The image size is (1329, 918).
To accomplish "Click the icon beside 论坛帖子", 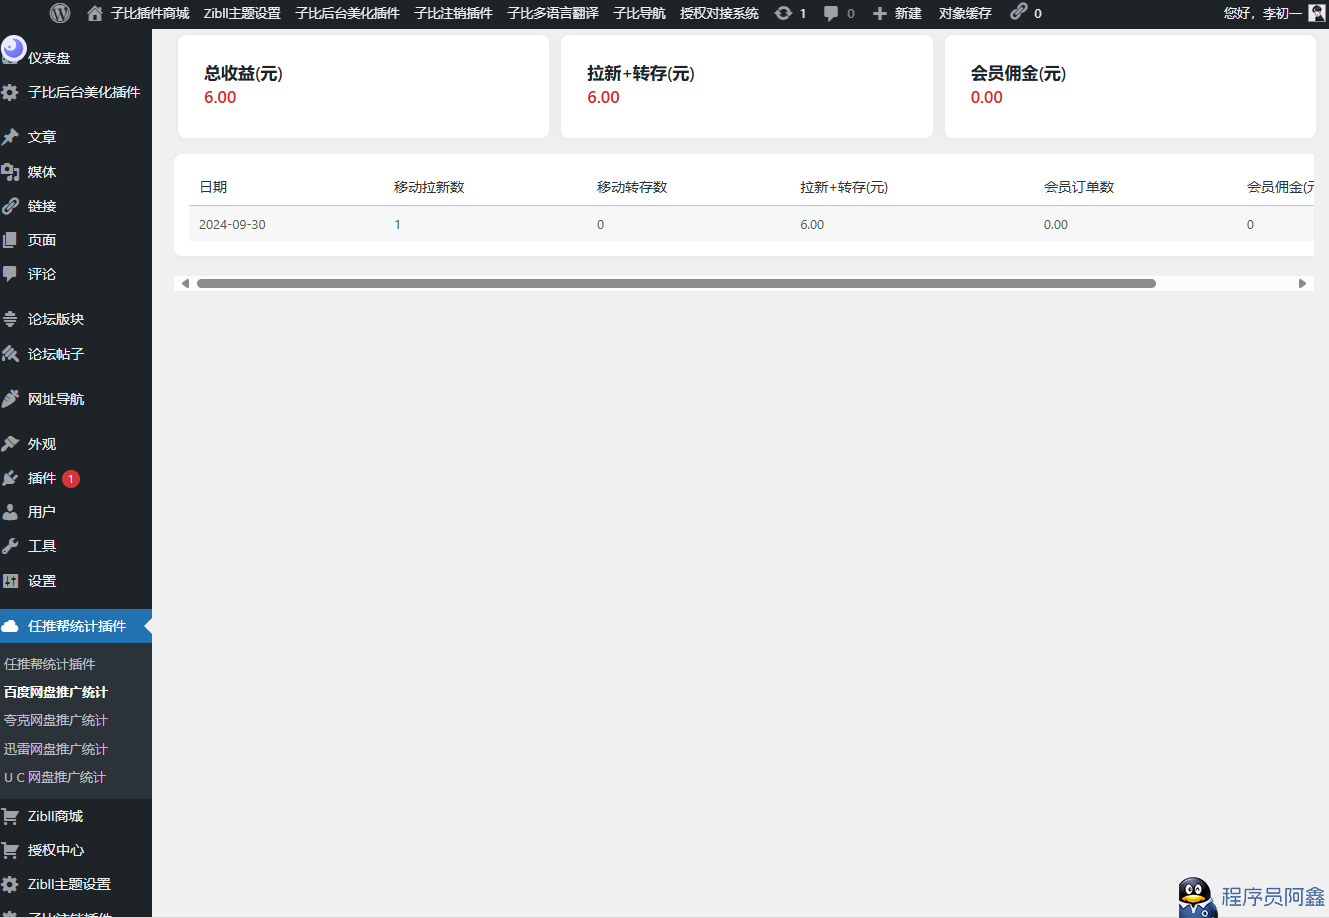I will (10, 354).
